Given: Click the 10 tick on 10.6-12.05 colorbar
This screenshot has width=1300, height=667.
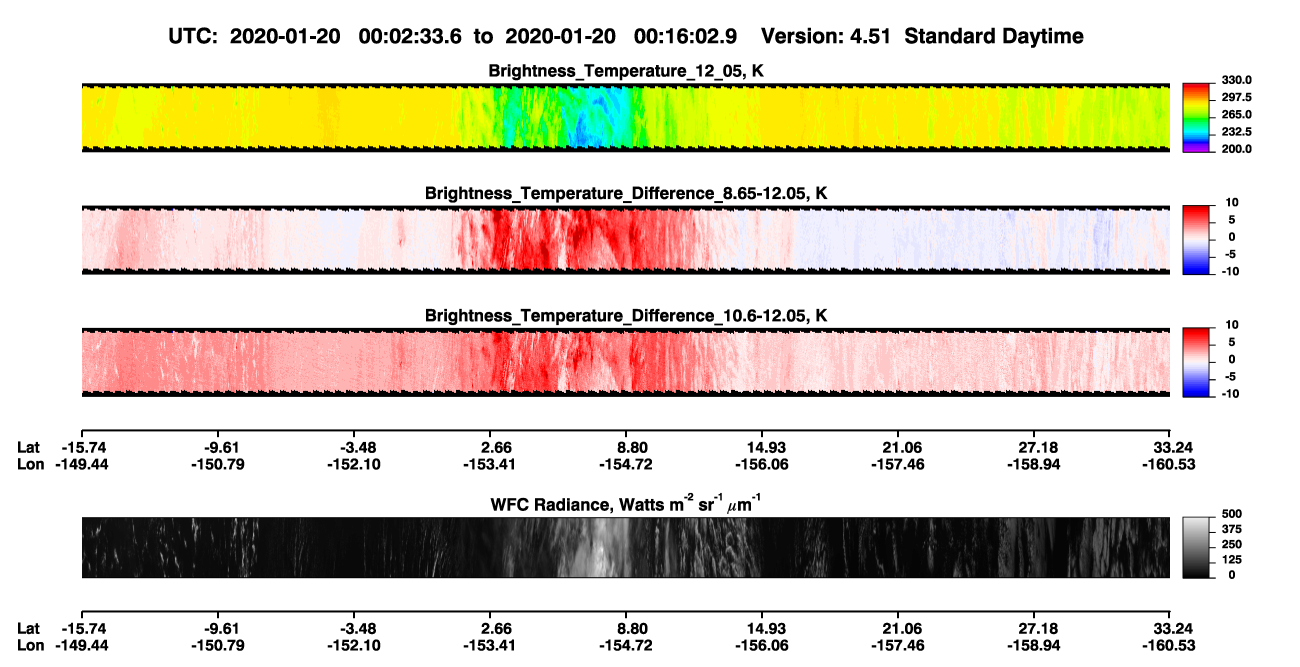Looking at the screenshot, I should tap(1232, 326).
